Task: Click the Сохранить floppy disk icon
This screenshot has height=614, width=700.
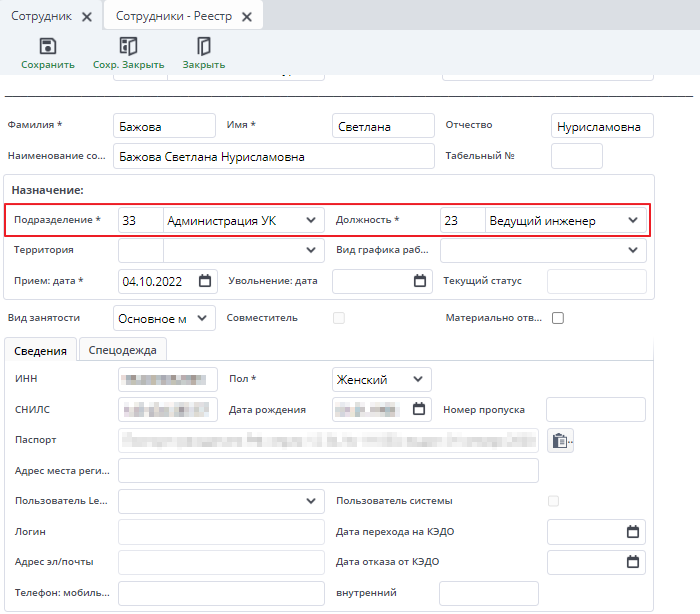Action: [x=47, y=46]
